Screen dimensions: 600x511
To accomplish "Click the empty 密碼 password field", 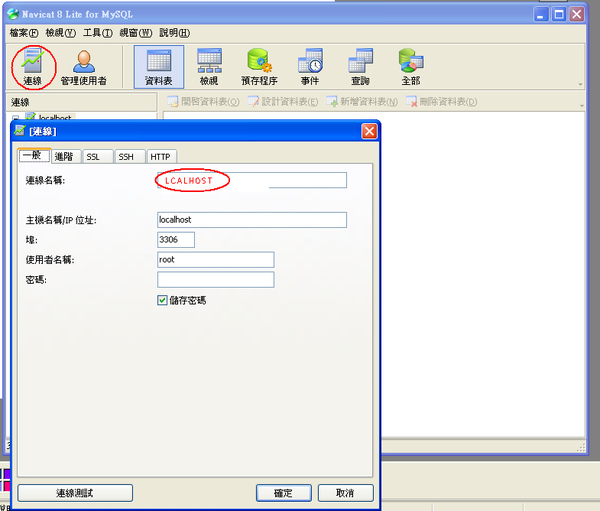I will 215,280.
